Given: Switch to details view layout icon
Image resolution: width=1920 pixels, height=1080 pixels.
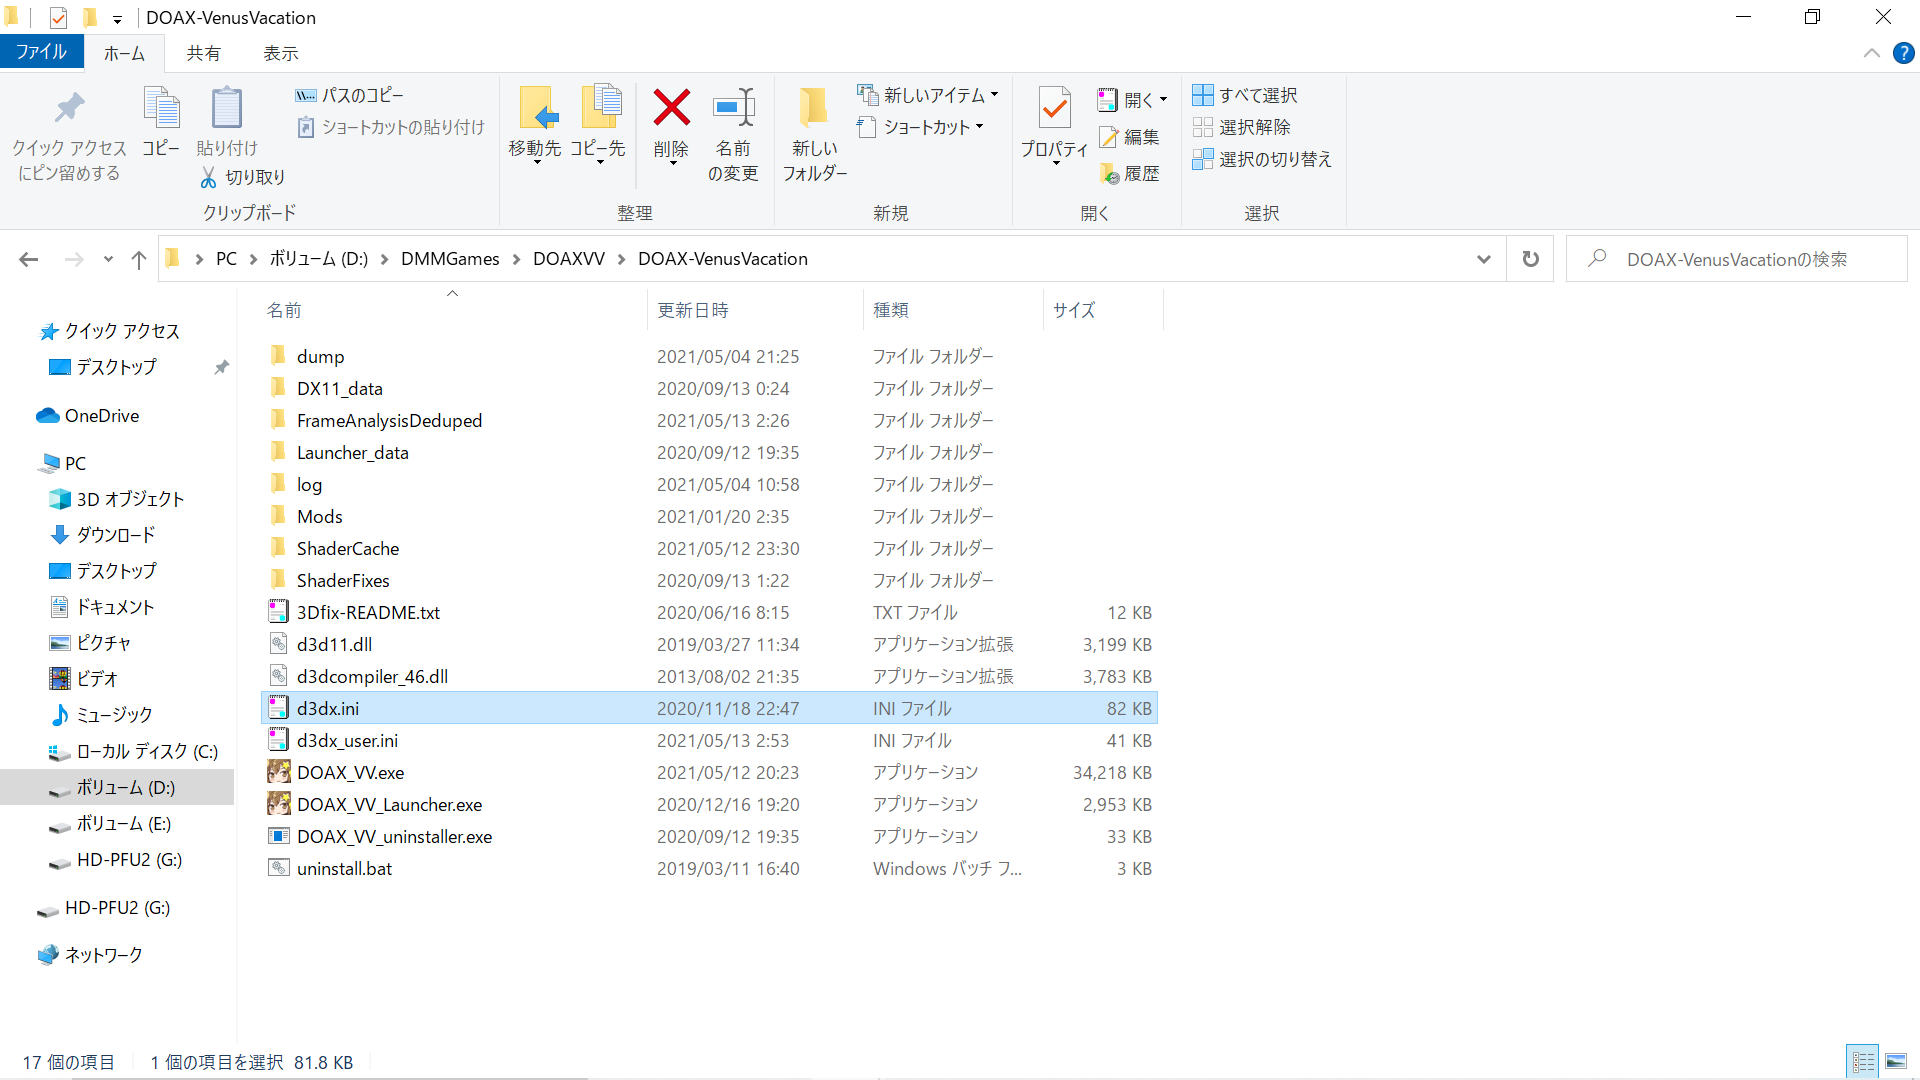Looking at the screenshot, I should click(1863, 1061).
